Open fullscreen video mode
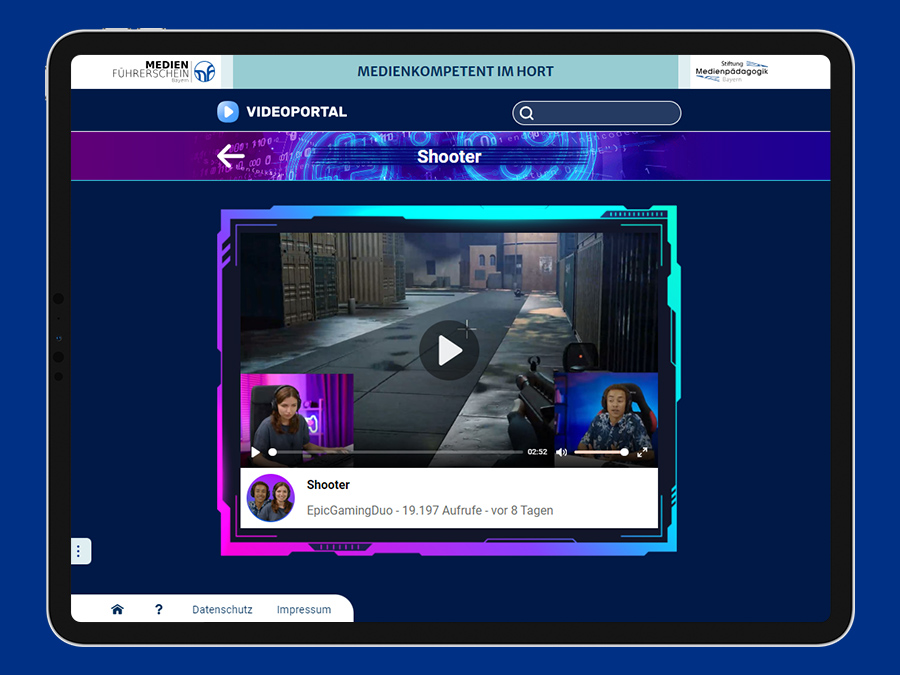The image size is (900, 675). (642, 452)
